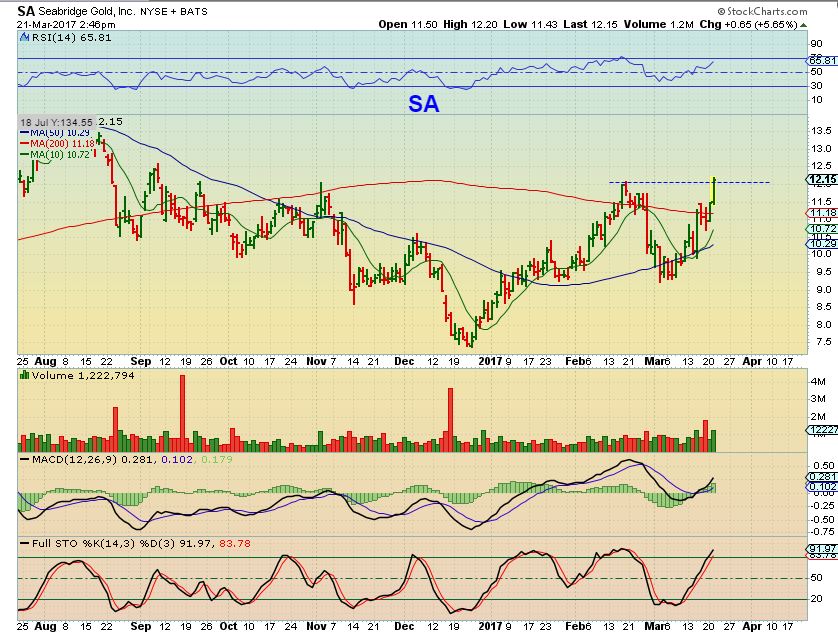Click the 'Open 11.50' header value
This screenshot has width=838, height=636.
click(x=408, y=25)
